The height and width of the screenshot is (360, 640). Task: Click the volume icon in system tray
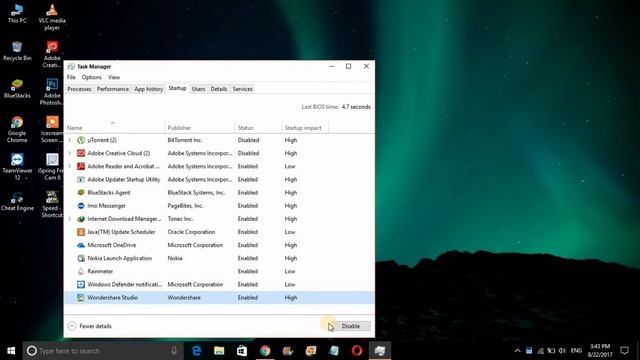click(562, 351)
